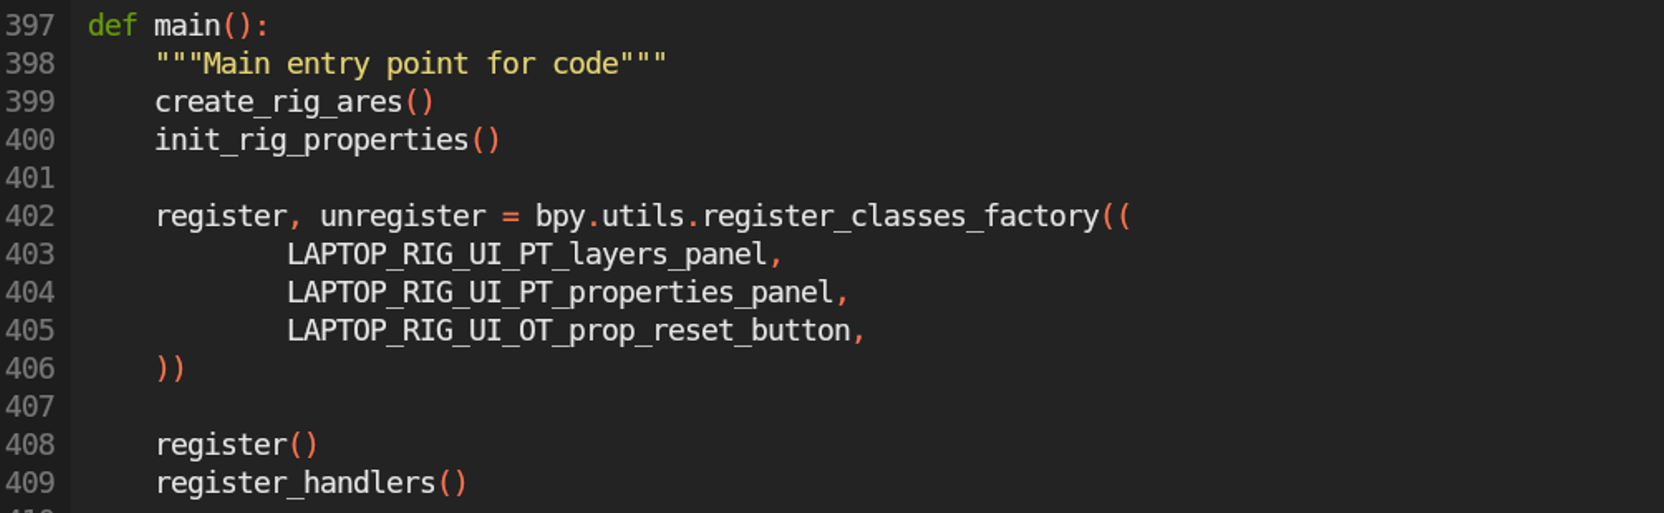Click the unregister variable name
The image size is (1664, 513).
point(403,216)
